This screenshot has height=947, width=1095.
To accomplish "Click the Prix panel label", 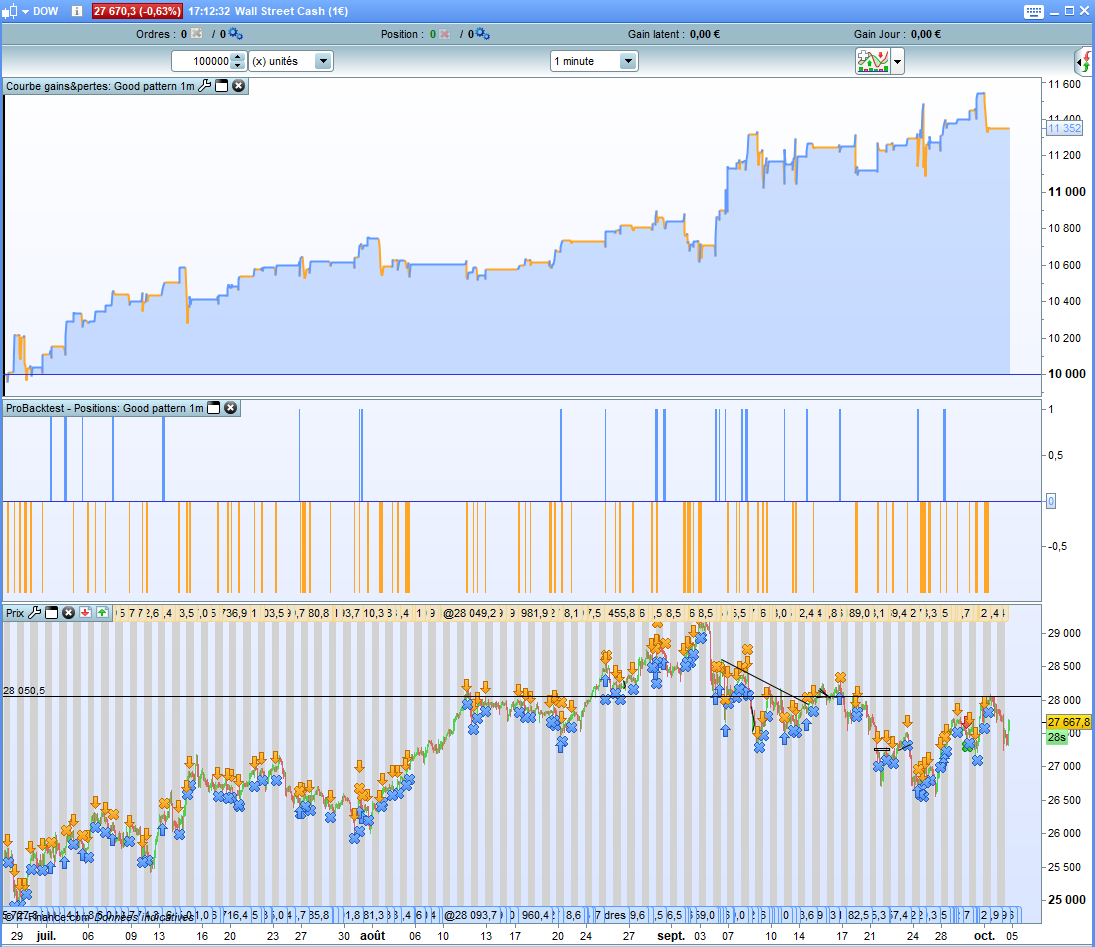I will point(15,612).
